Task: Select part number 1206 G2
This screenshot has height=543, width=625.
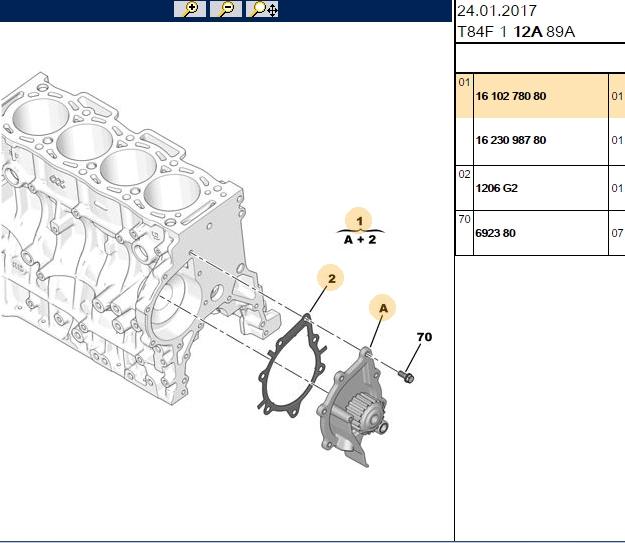Action: tap(496, 188)
